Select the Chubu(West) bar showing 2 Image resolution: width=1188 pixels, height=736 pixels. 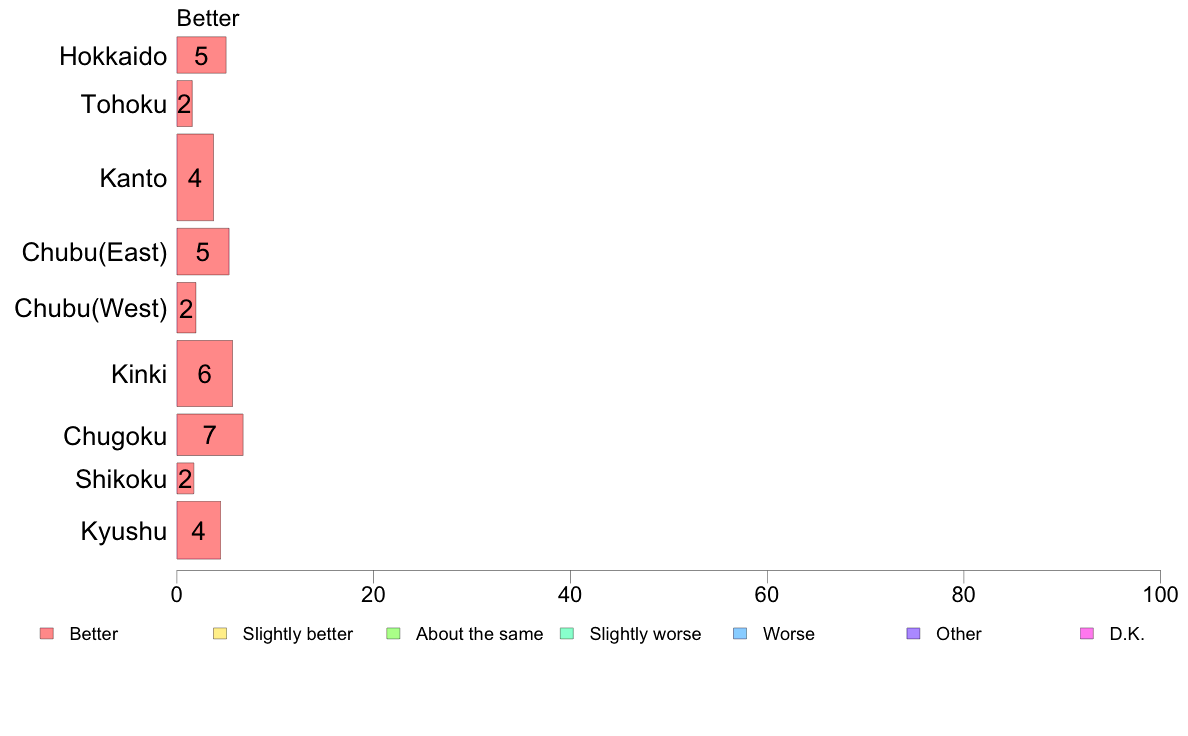click(186, 308)
